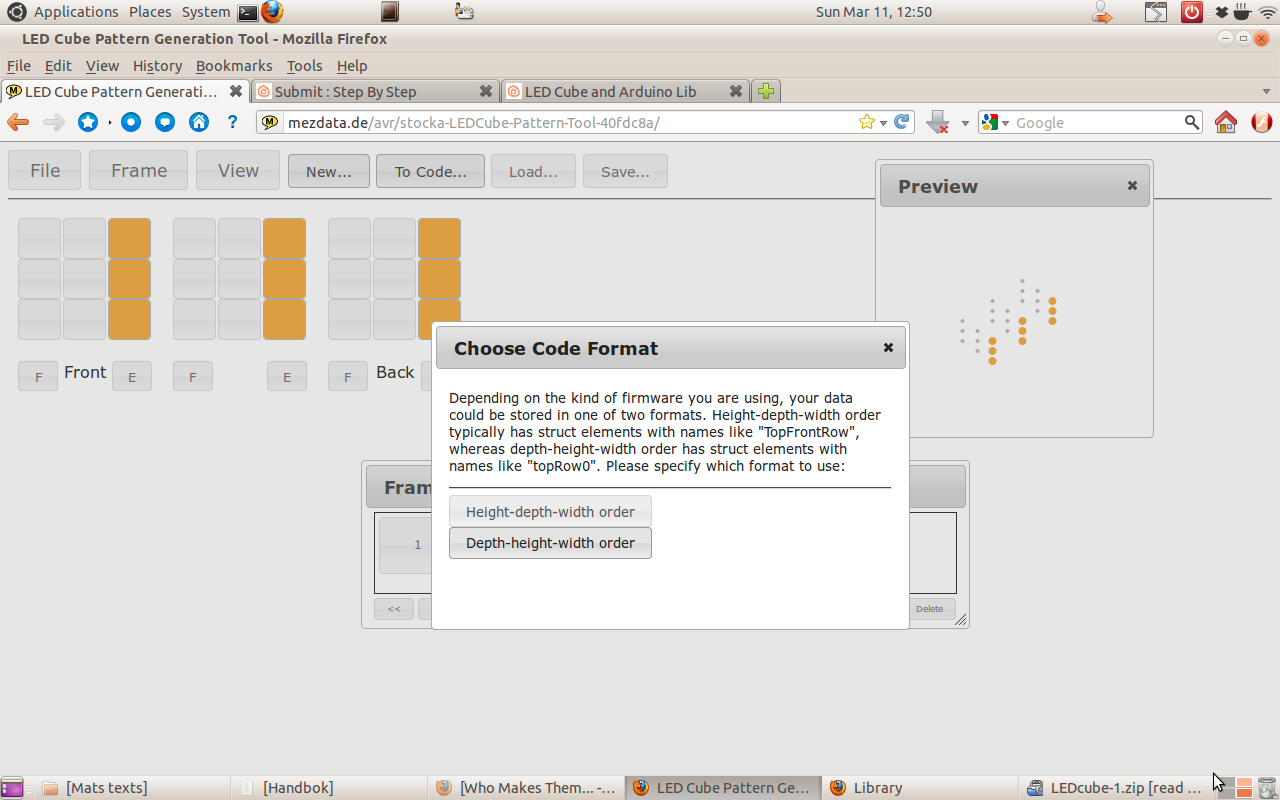
Task: Click the << button in the Frames panel
Action: click(394, 608)
